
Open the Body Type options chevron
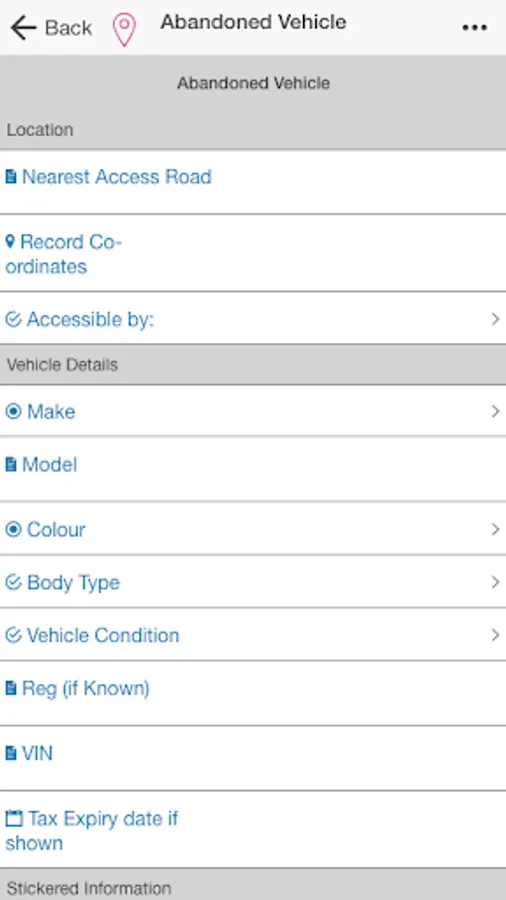tap(495, 582)
